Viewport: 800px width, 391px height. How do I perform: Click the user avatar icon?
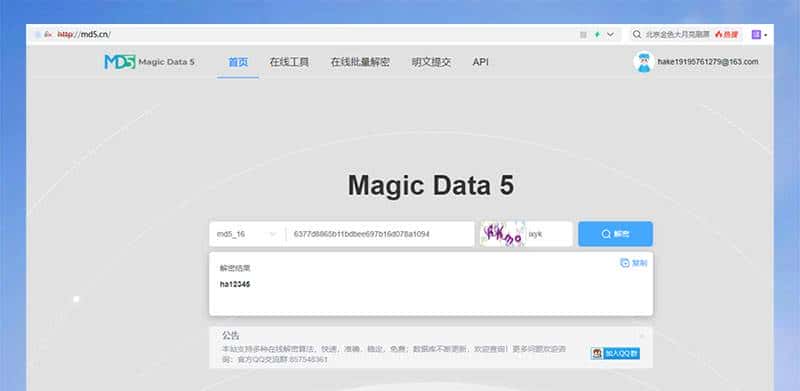pos(644,62)
